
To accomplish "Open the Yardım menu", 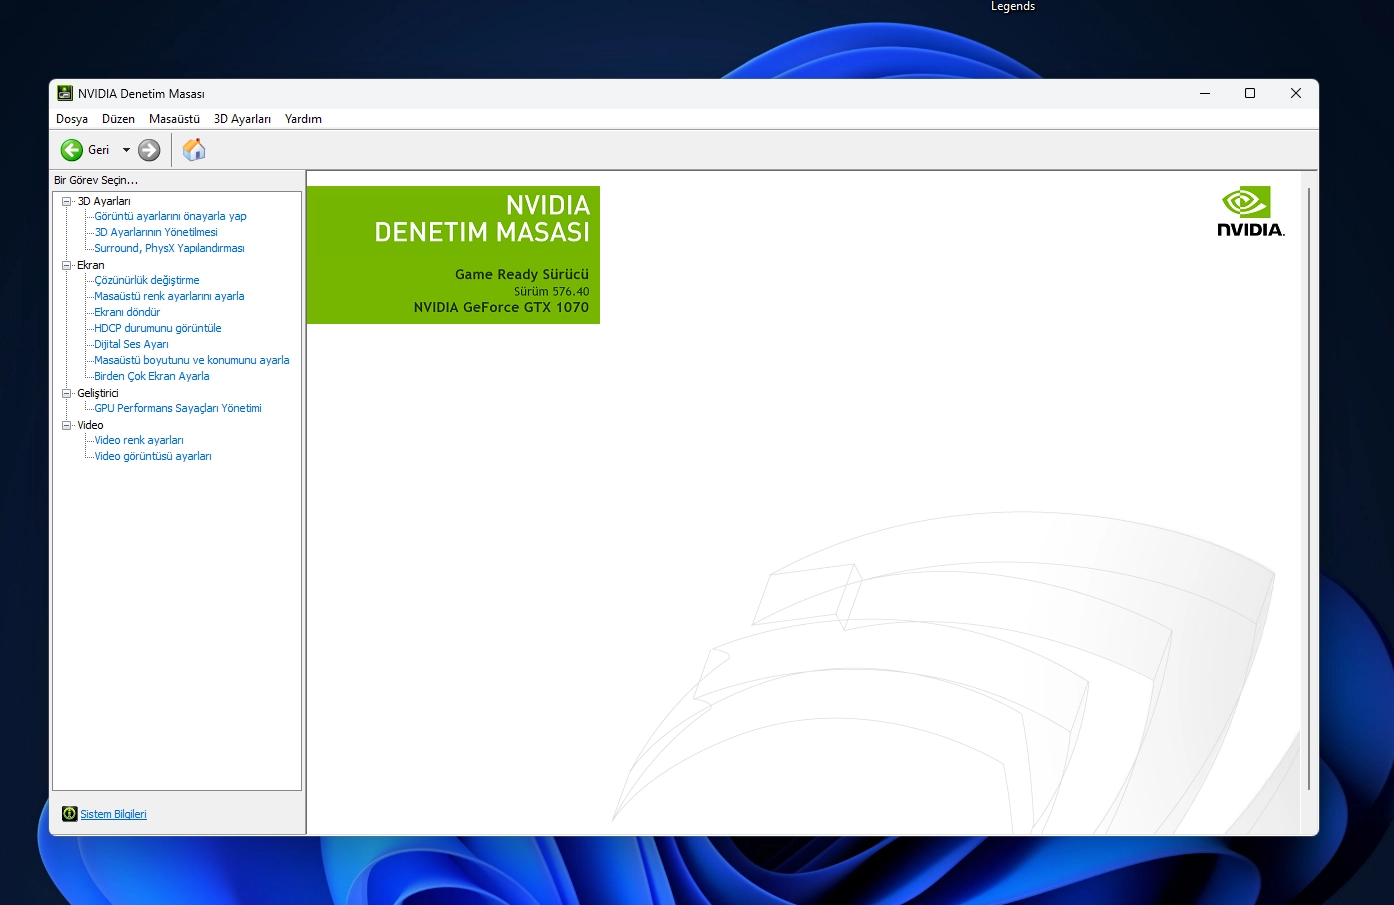I will (303, 119).
